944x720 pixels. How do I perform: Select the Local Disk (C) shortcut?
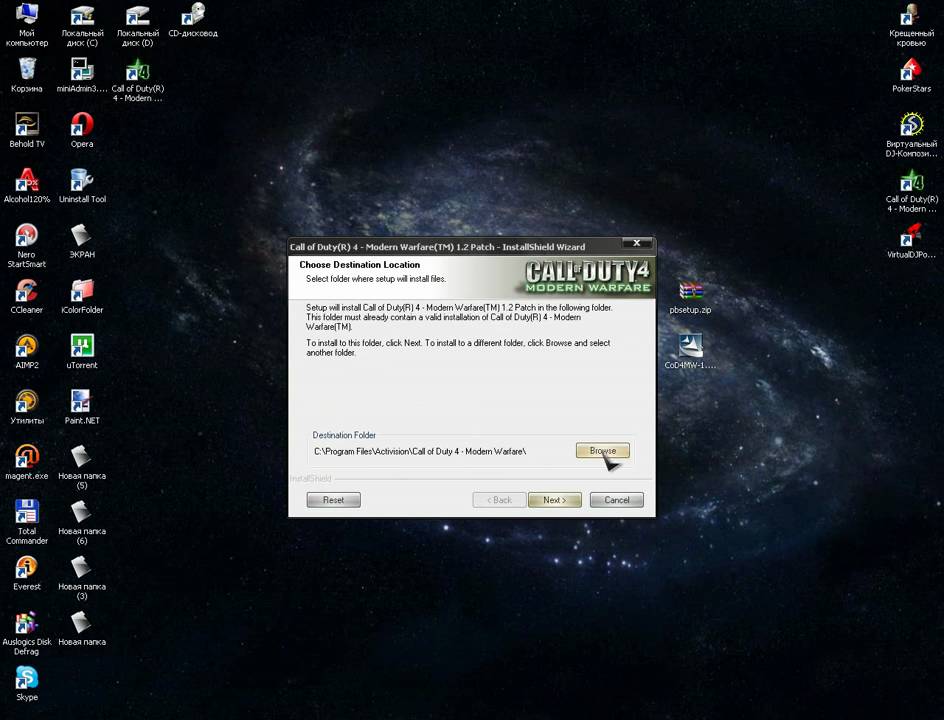[82, 25]
